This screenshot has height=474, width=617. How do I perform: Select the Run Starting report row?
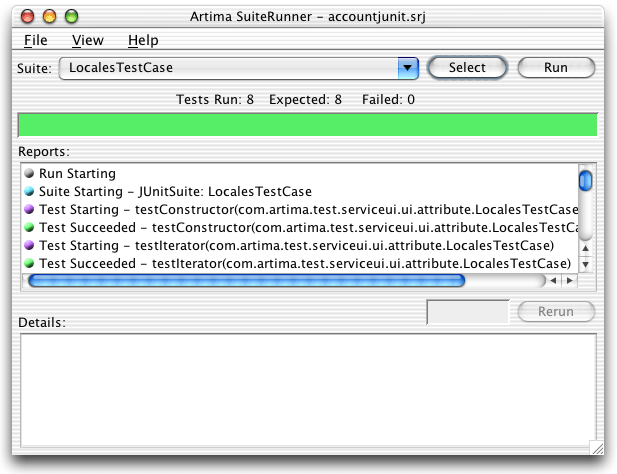(x=300, y=173)
